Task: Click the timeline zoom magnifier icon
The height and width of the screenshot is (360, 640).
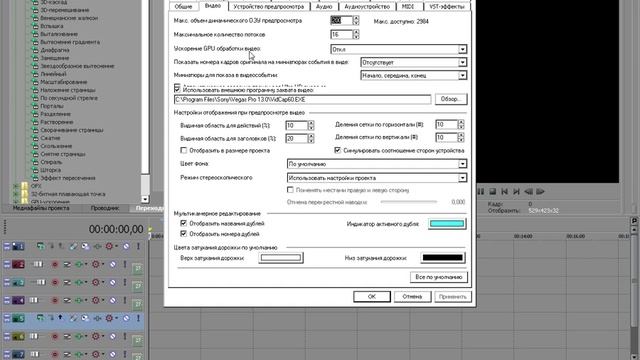Action: [635, 220]
